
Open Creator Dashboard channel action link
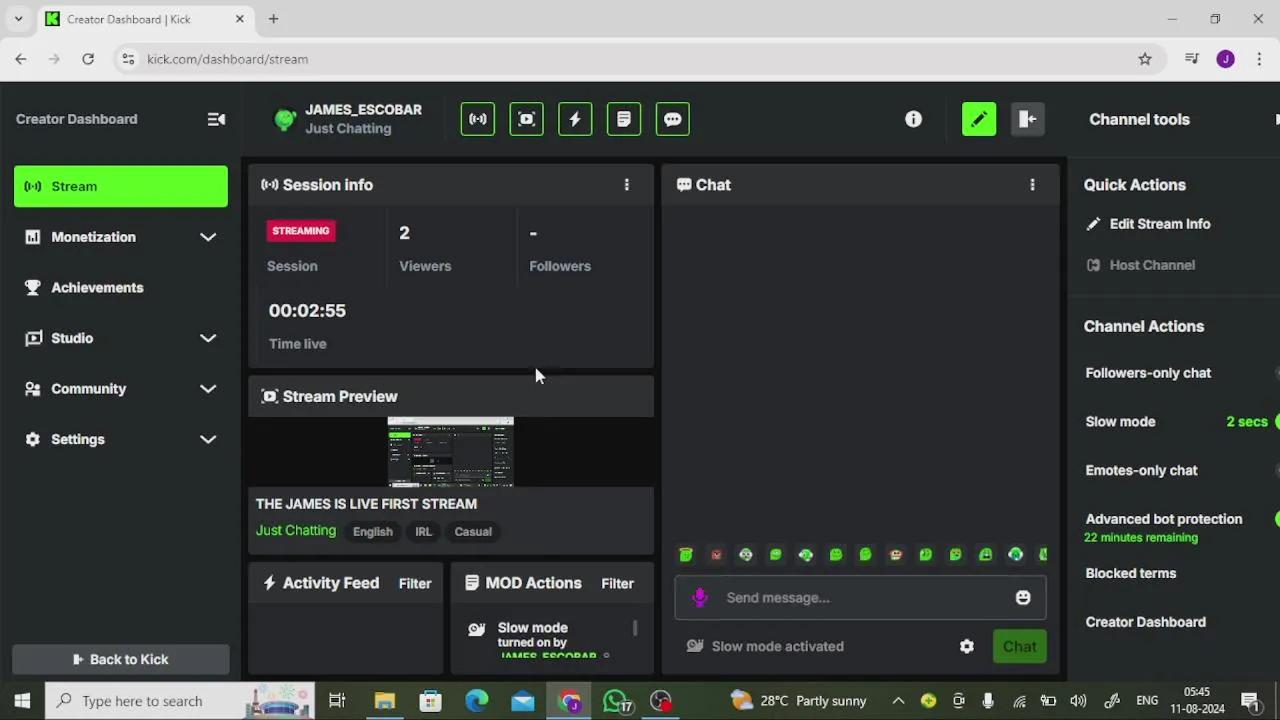pyautogui.click(x=1146, y=622)
